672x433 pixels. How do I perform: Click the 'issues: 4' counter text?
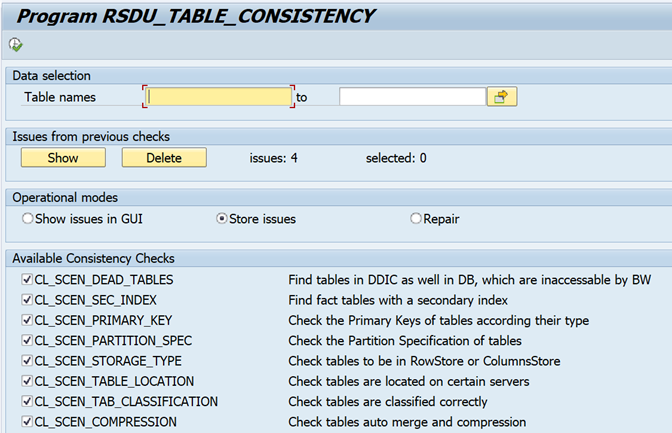tap(273, 158)
